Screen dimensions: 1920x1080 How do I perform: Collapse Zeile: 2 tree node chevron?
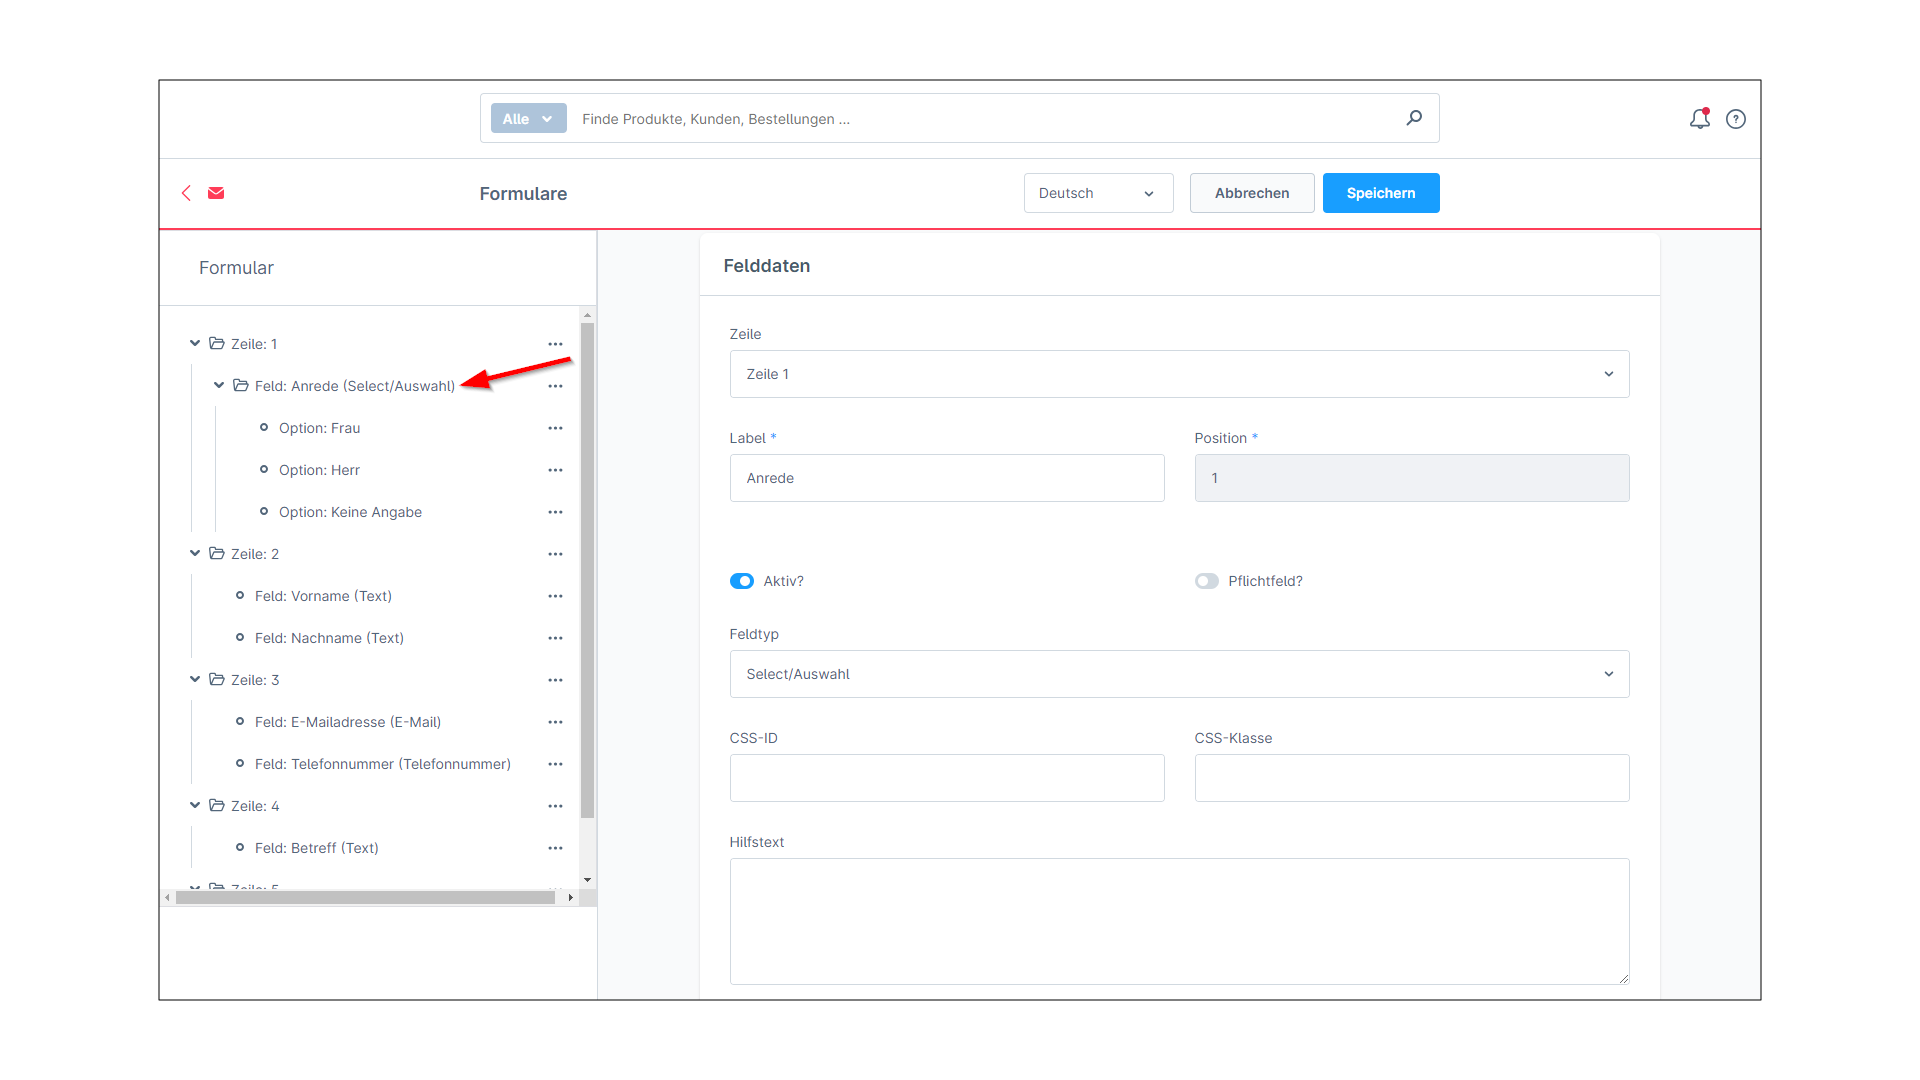coord(195,553)
